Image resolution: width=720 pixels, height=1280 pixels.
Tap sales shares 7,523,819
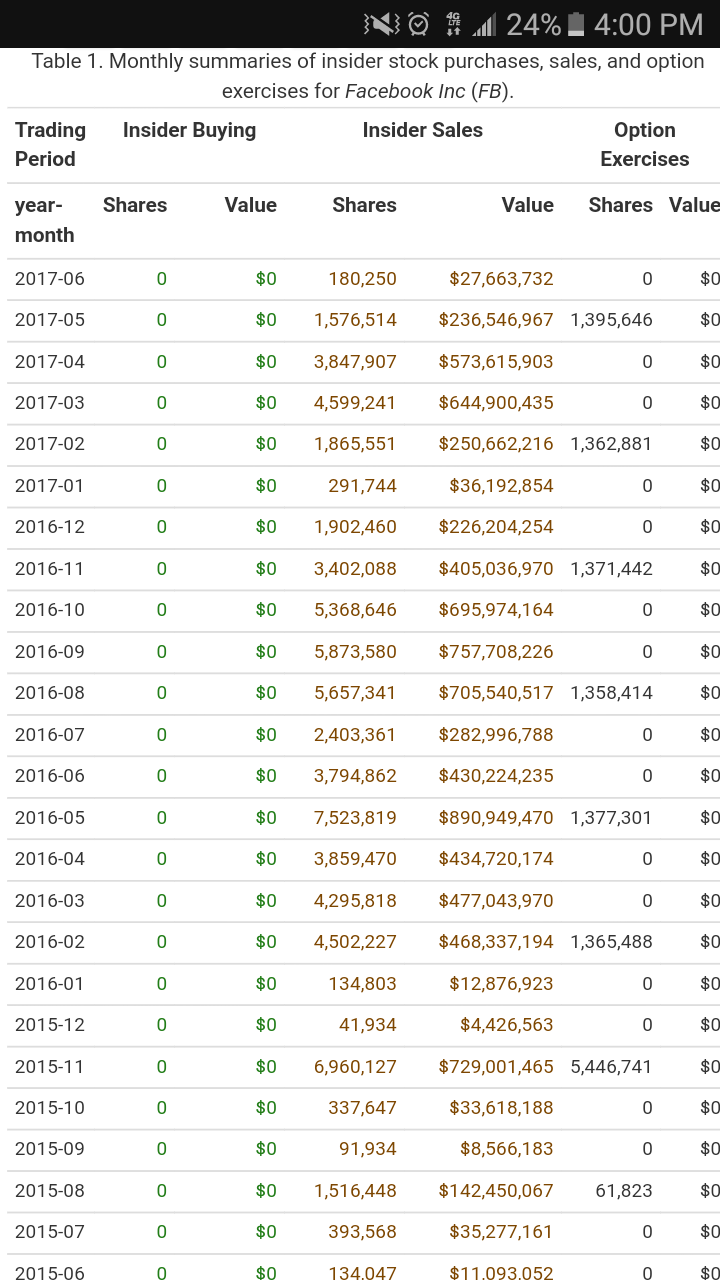[x=355, y=818]
